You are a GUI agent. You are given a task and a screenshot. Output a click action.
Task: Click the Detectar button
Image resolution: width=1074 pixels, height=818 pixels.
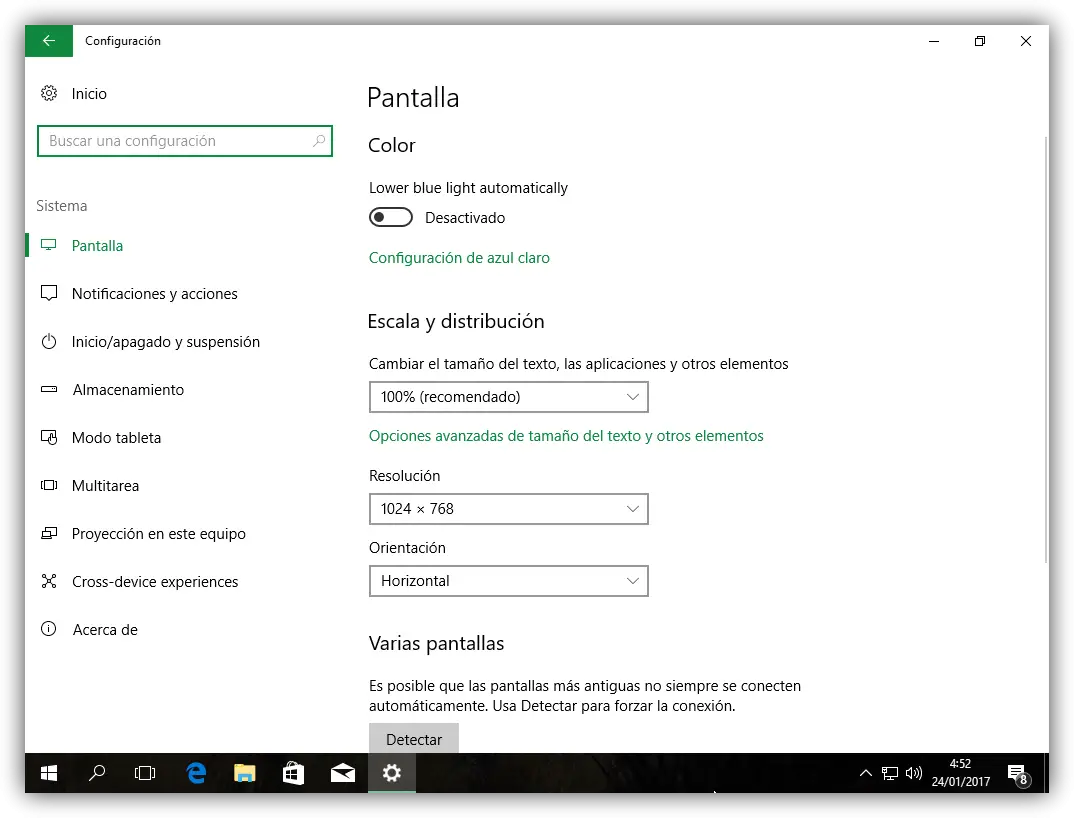[414, 739]
